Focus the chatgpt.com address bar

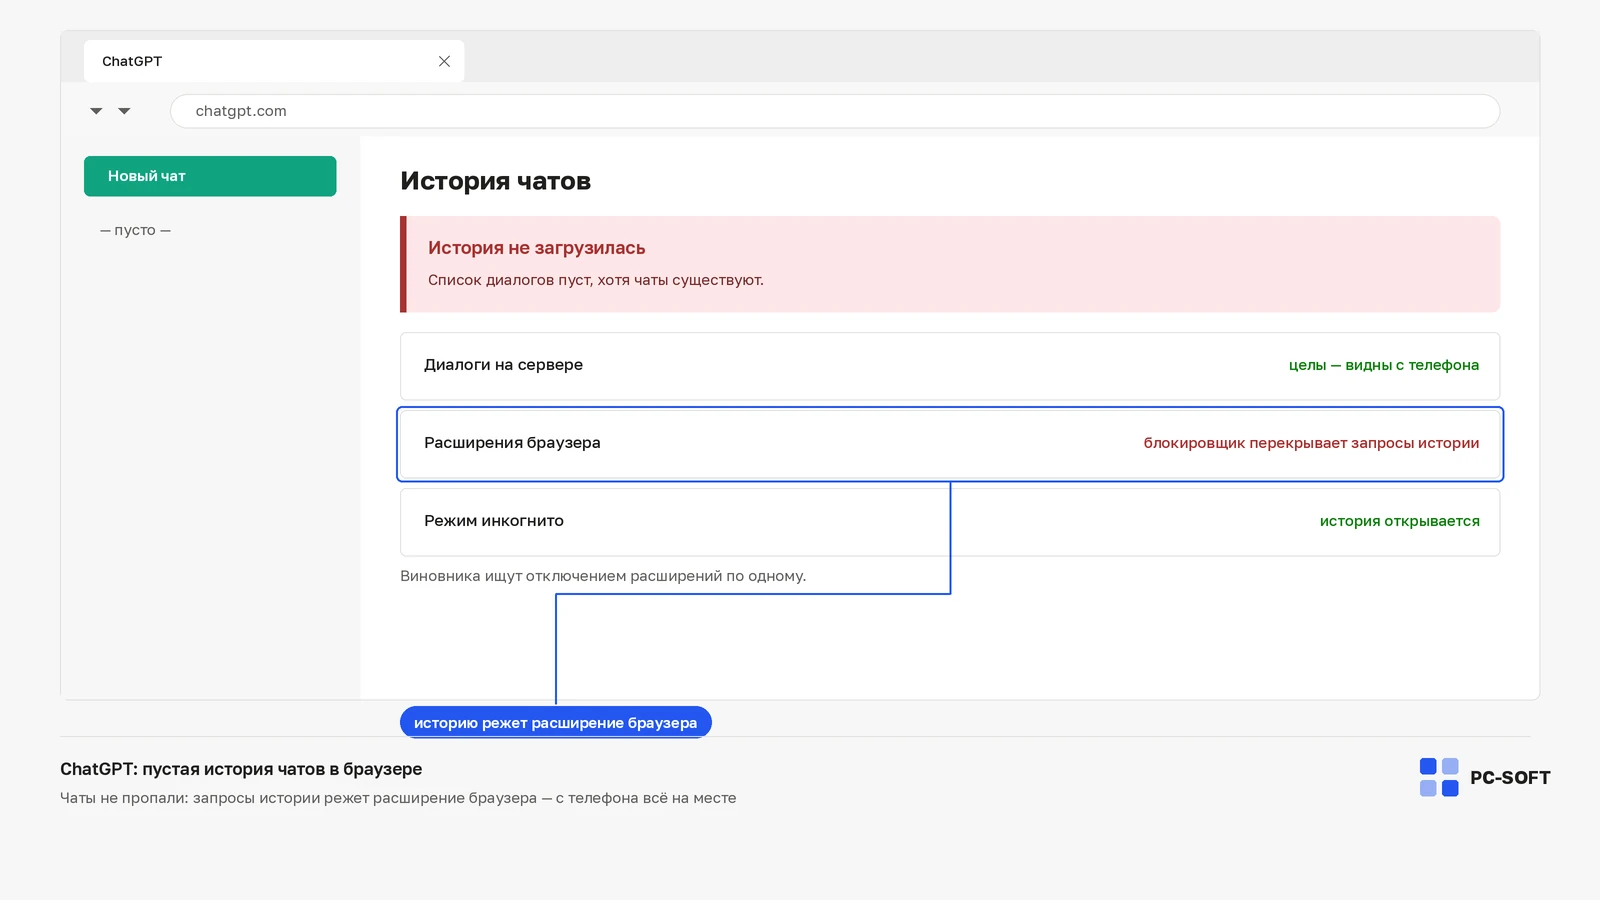coord(834,111)
